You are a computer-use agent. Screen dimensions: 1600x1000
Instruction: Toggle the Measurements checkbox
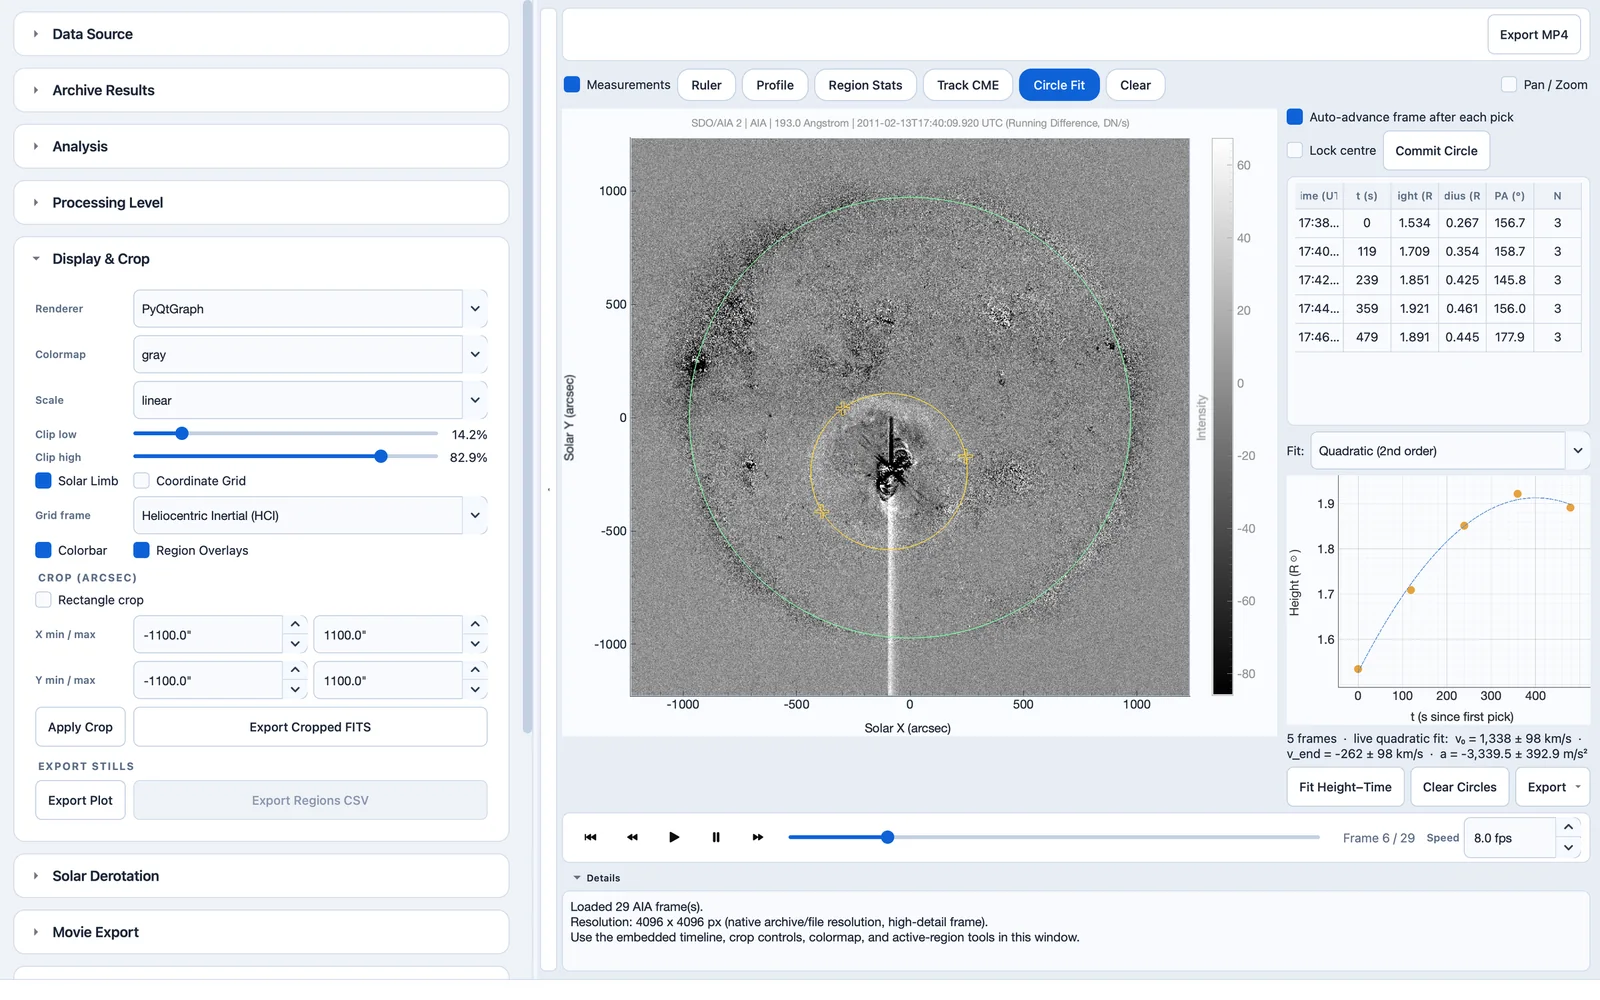point(572,85)
